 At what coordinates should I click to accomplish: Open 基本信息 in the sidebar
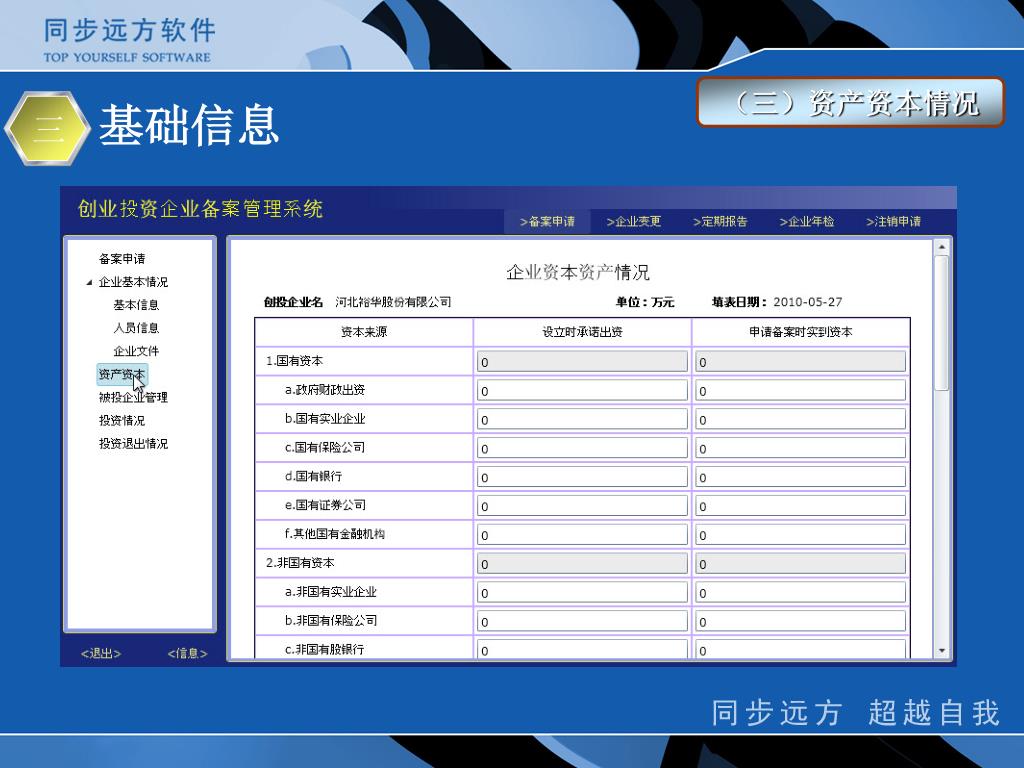coord(136,305)
